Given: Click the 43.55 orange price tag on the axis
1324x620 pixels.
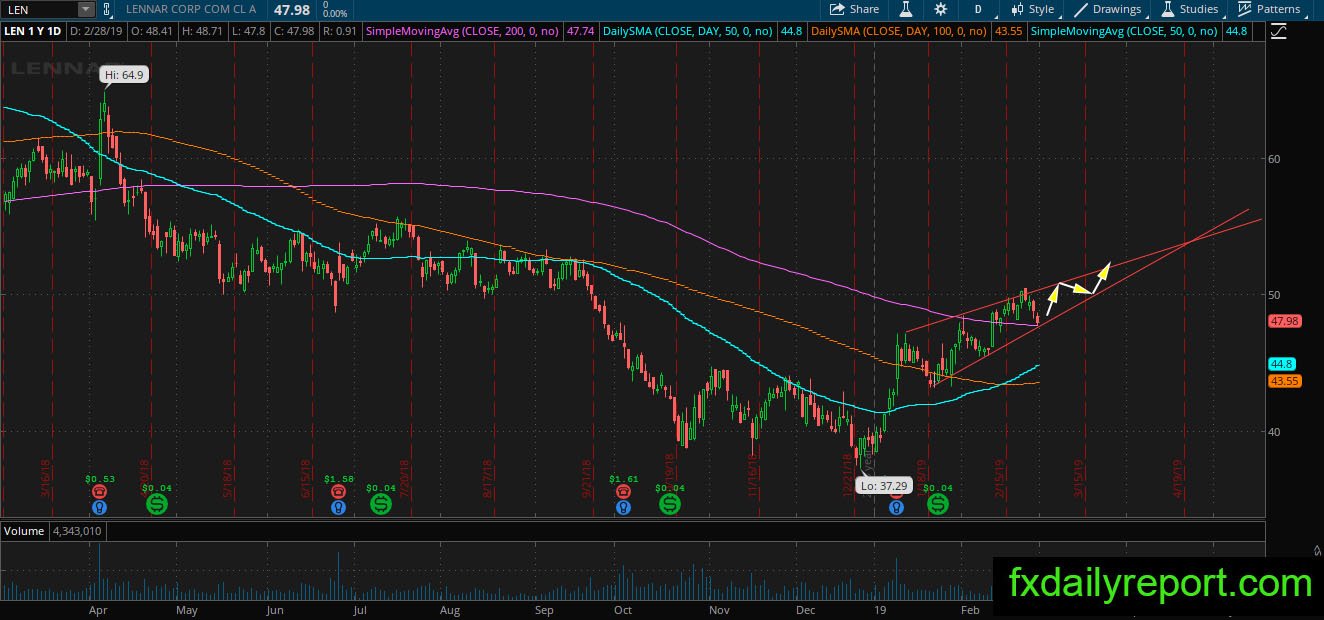Looking at the screenshot, I should (x=1284, y=381).
